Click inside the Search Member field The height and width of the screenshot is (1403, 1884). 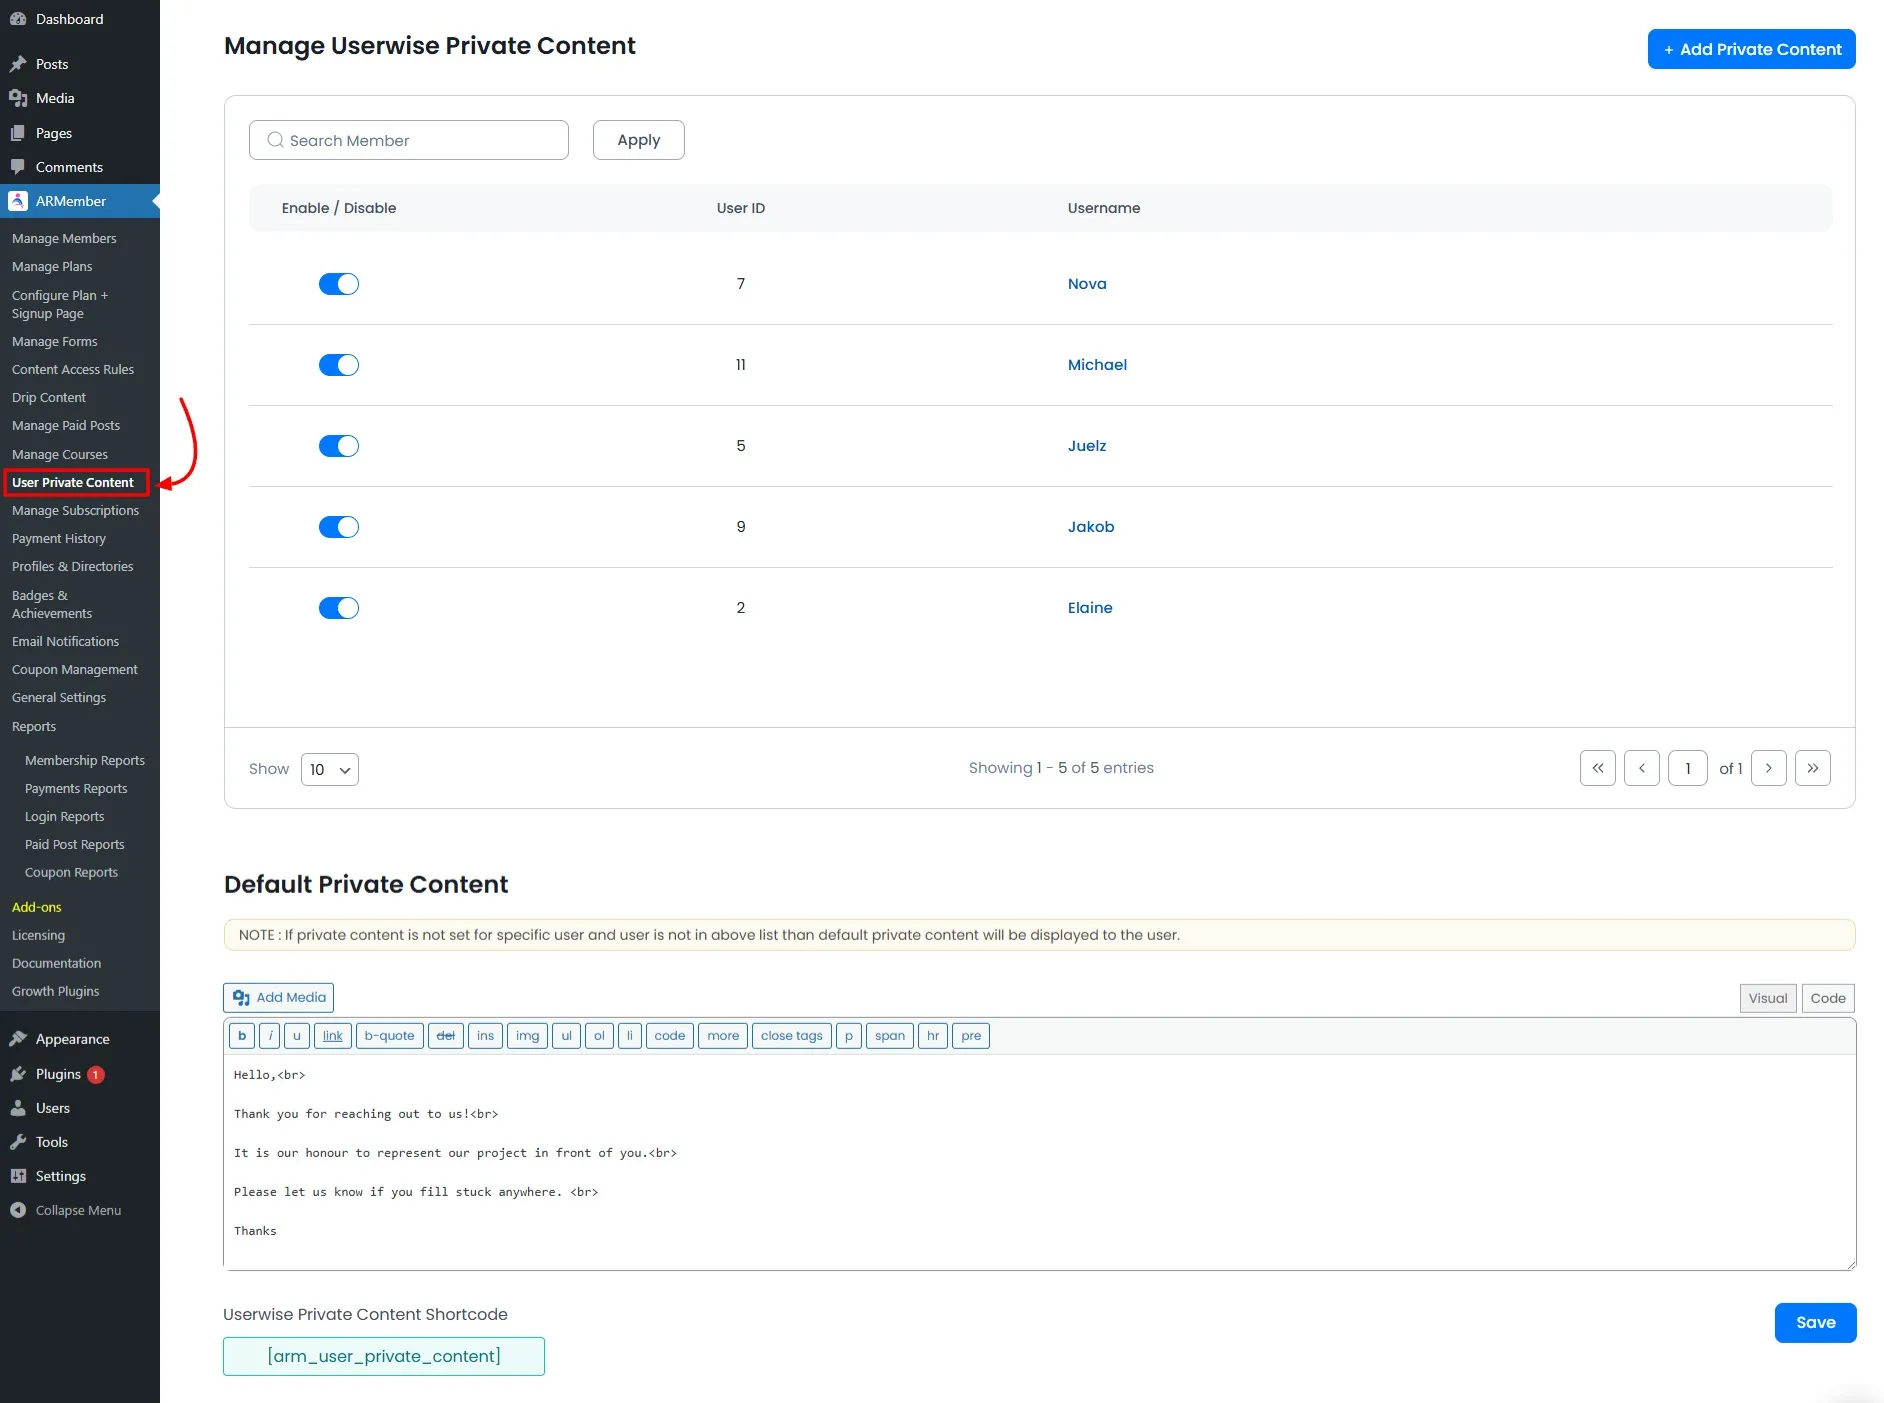pos(408,140)
